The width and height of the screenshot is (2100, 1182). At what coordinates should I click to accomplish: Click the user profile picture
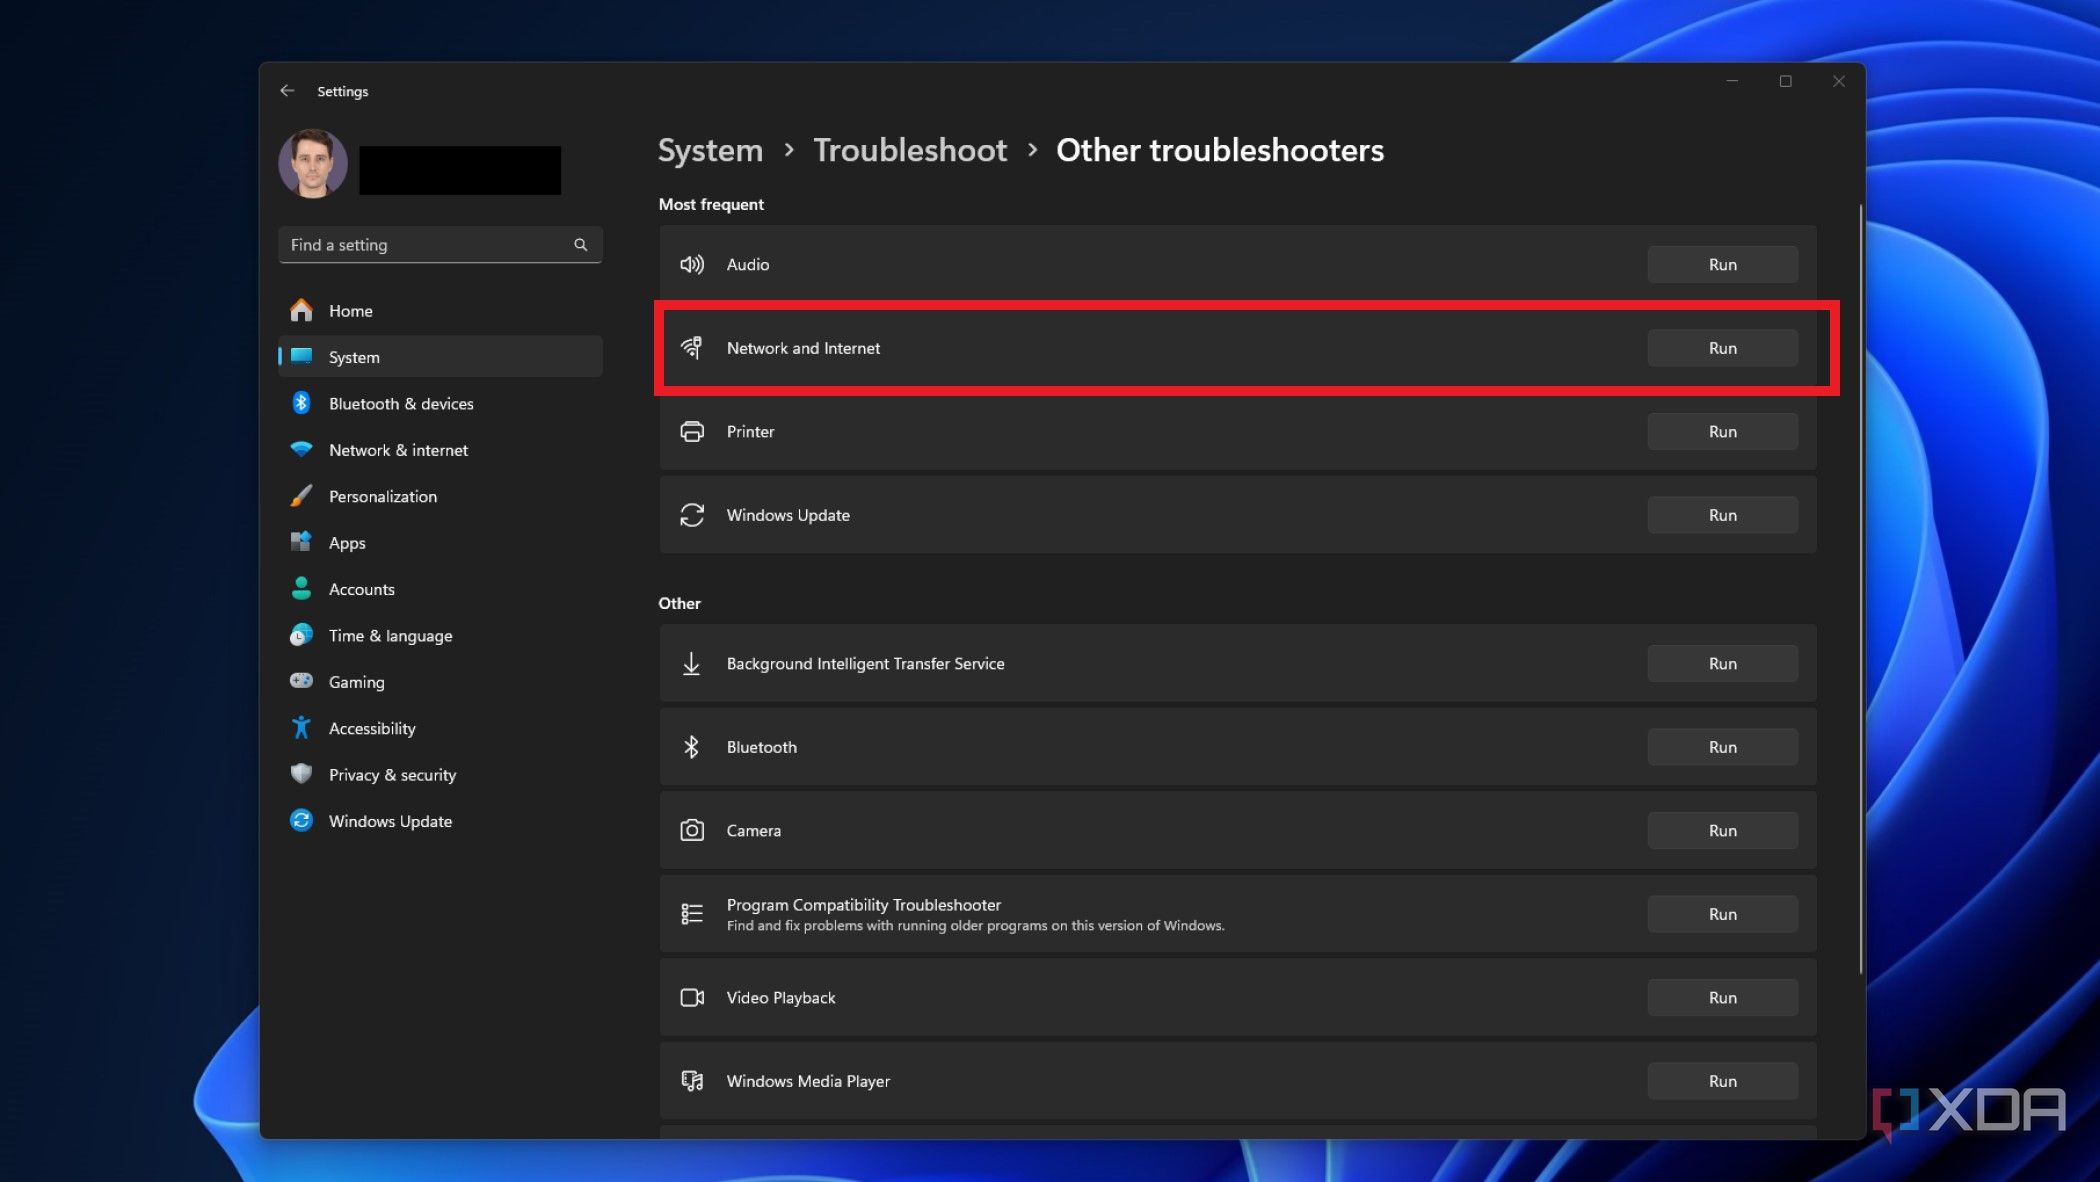coord(312,165)
